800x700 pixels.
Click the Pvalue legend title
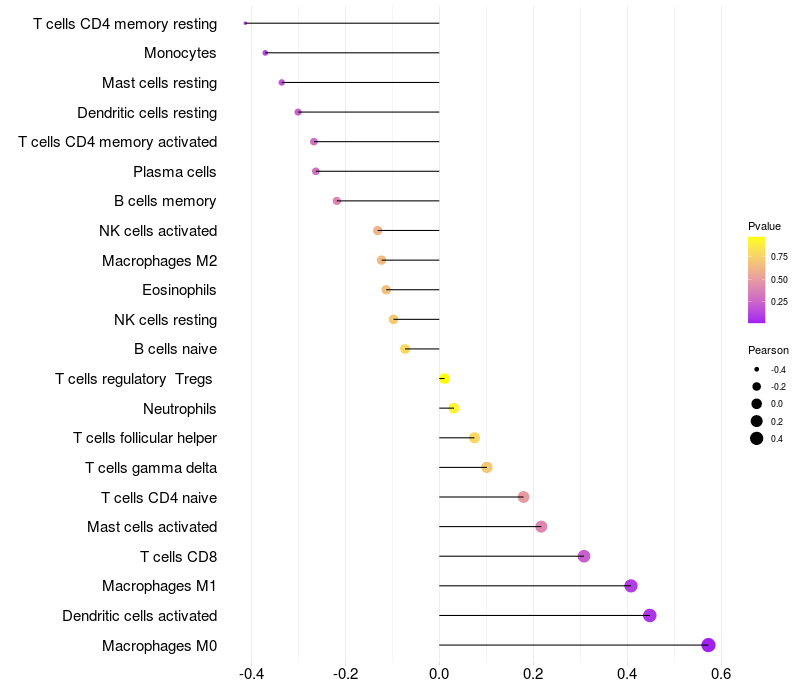[x=764, y=226]
